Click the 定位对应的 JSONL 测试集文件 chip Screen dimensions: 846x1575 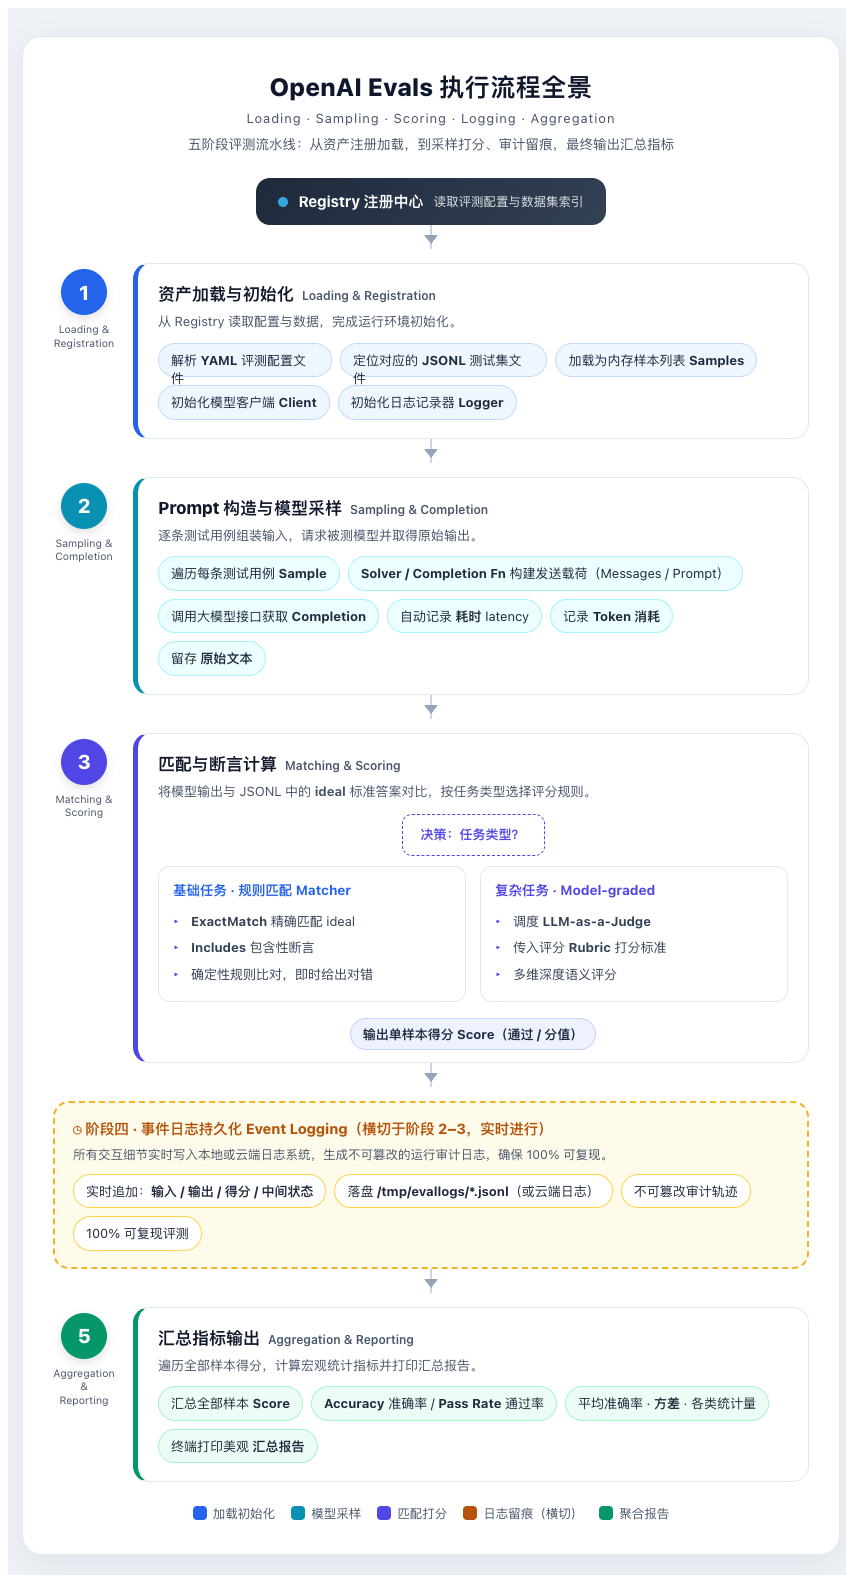[443, 360]
